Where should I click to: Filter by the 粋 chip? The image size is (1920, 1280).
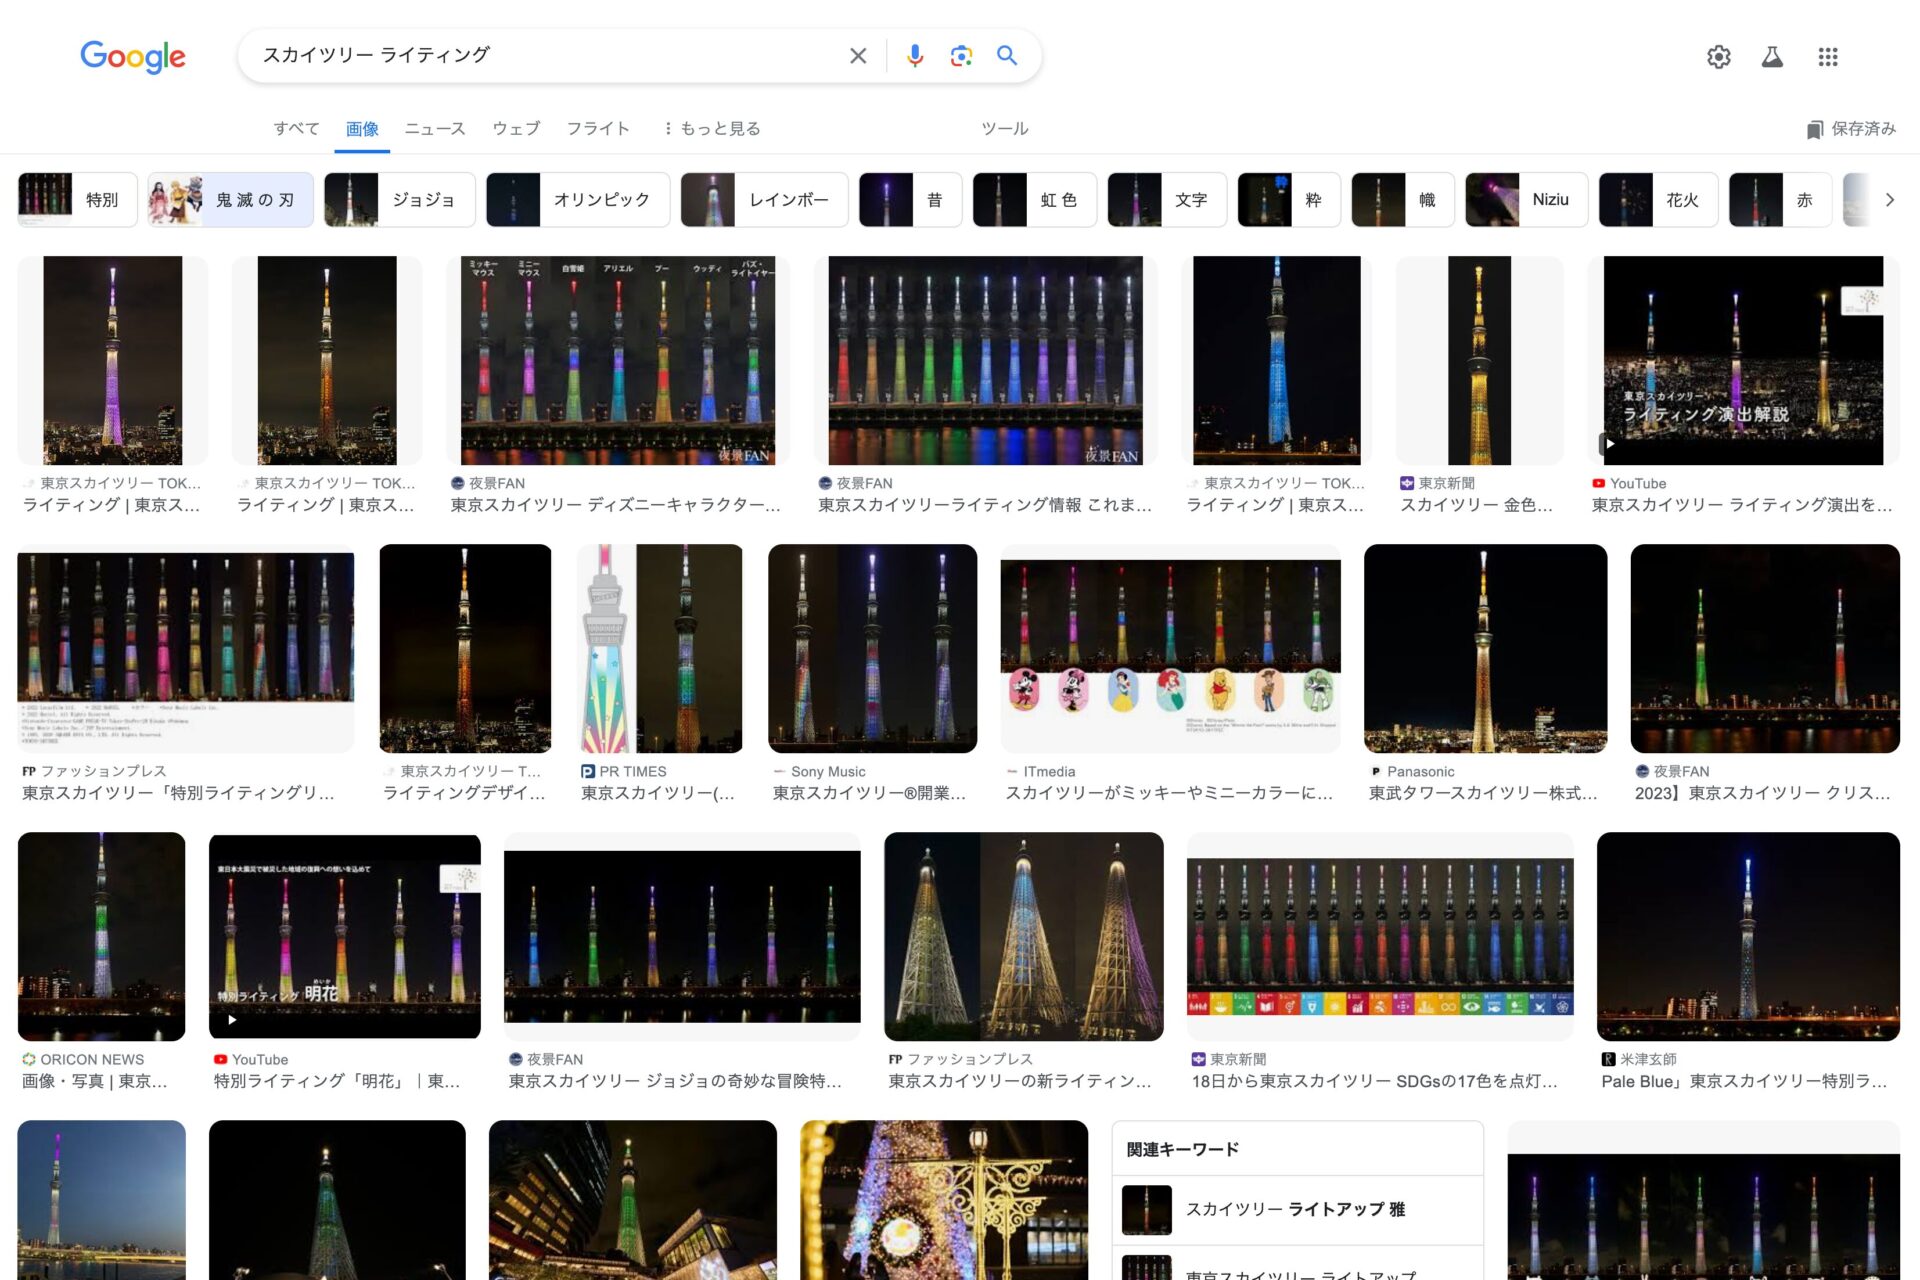pos(1289,200)
